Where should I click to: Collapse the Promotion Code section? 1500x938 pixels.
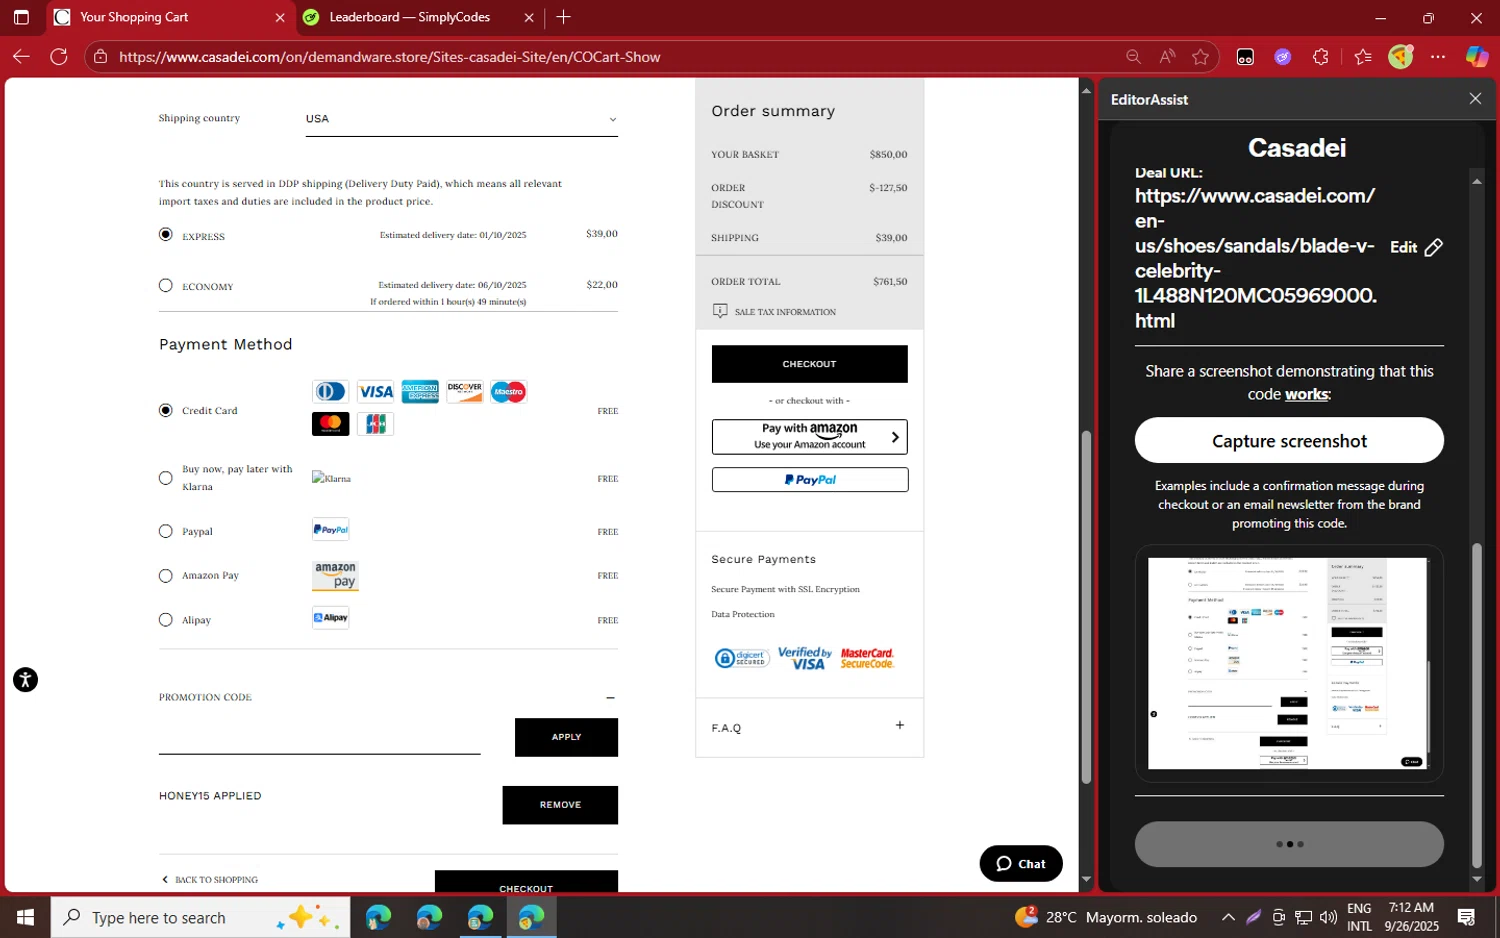(x=610, y=697)
